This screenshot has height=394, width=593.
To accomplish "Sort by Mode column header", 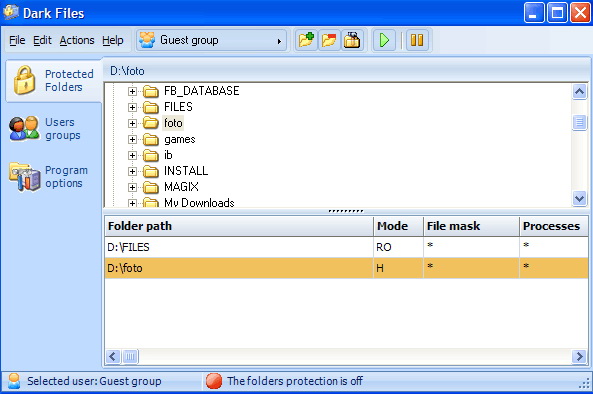I will coord(398,226).
